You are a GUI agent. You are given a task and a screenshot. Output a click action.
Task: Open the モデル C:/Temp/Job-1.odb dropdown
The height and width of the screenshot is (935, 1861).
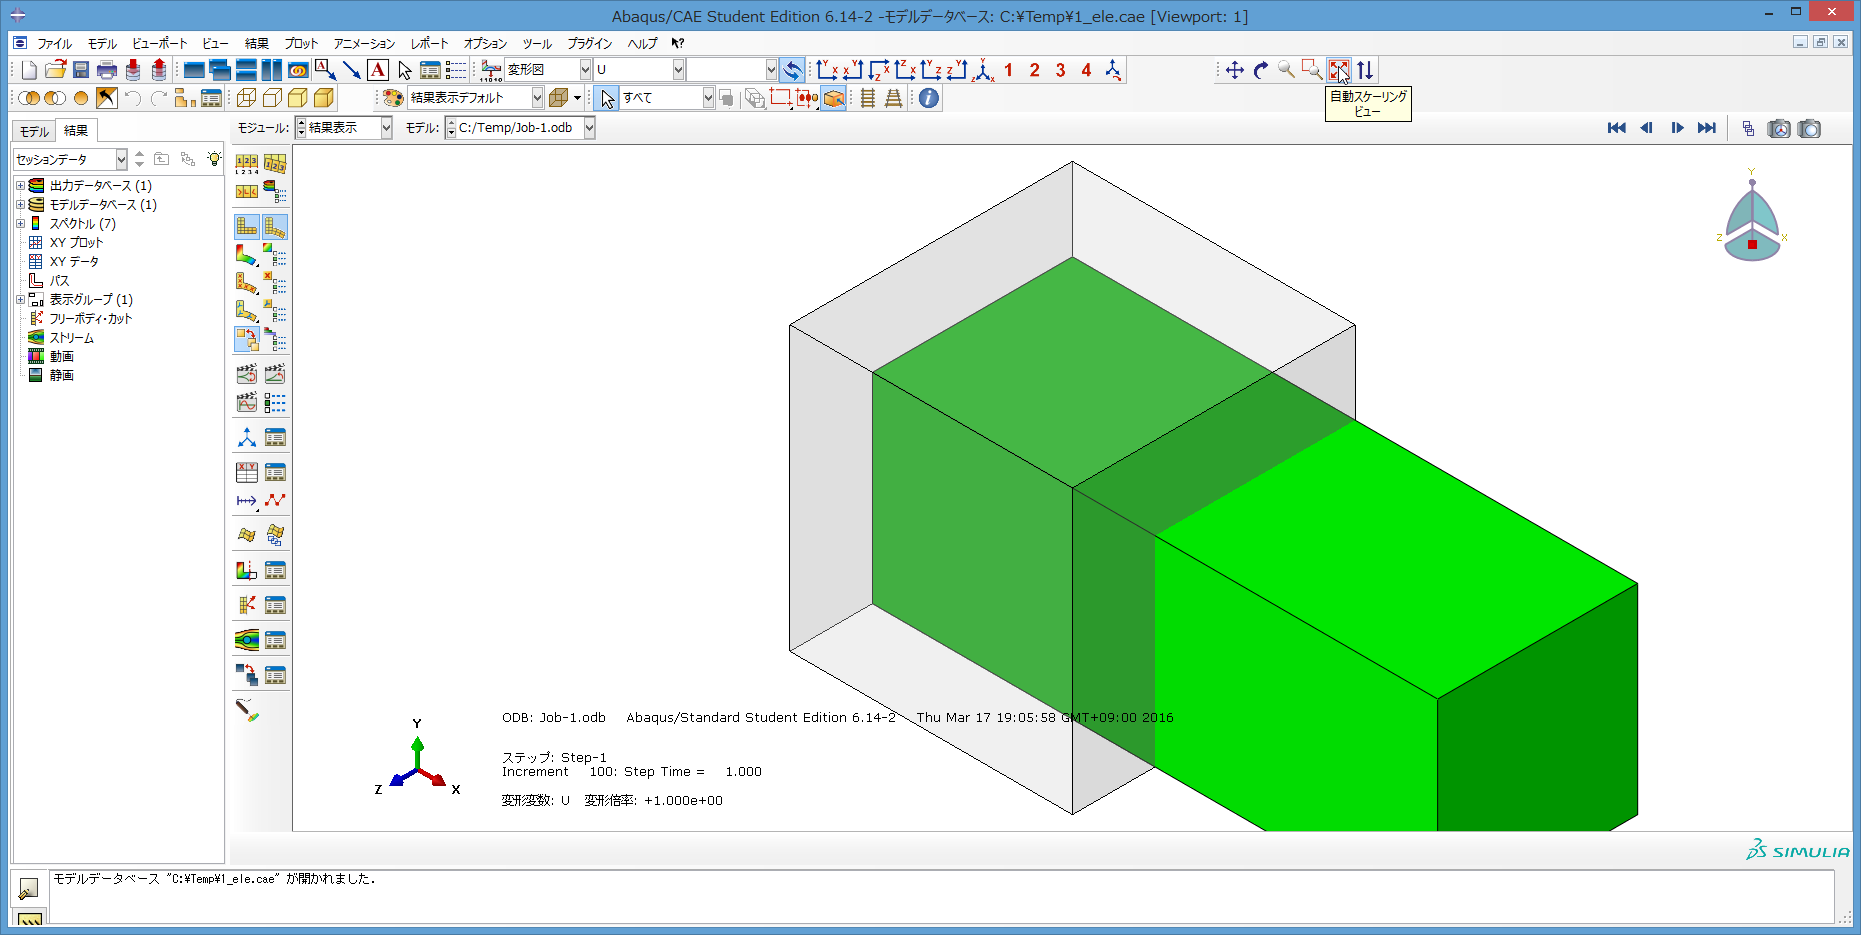pos(589,128)
